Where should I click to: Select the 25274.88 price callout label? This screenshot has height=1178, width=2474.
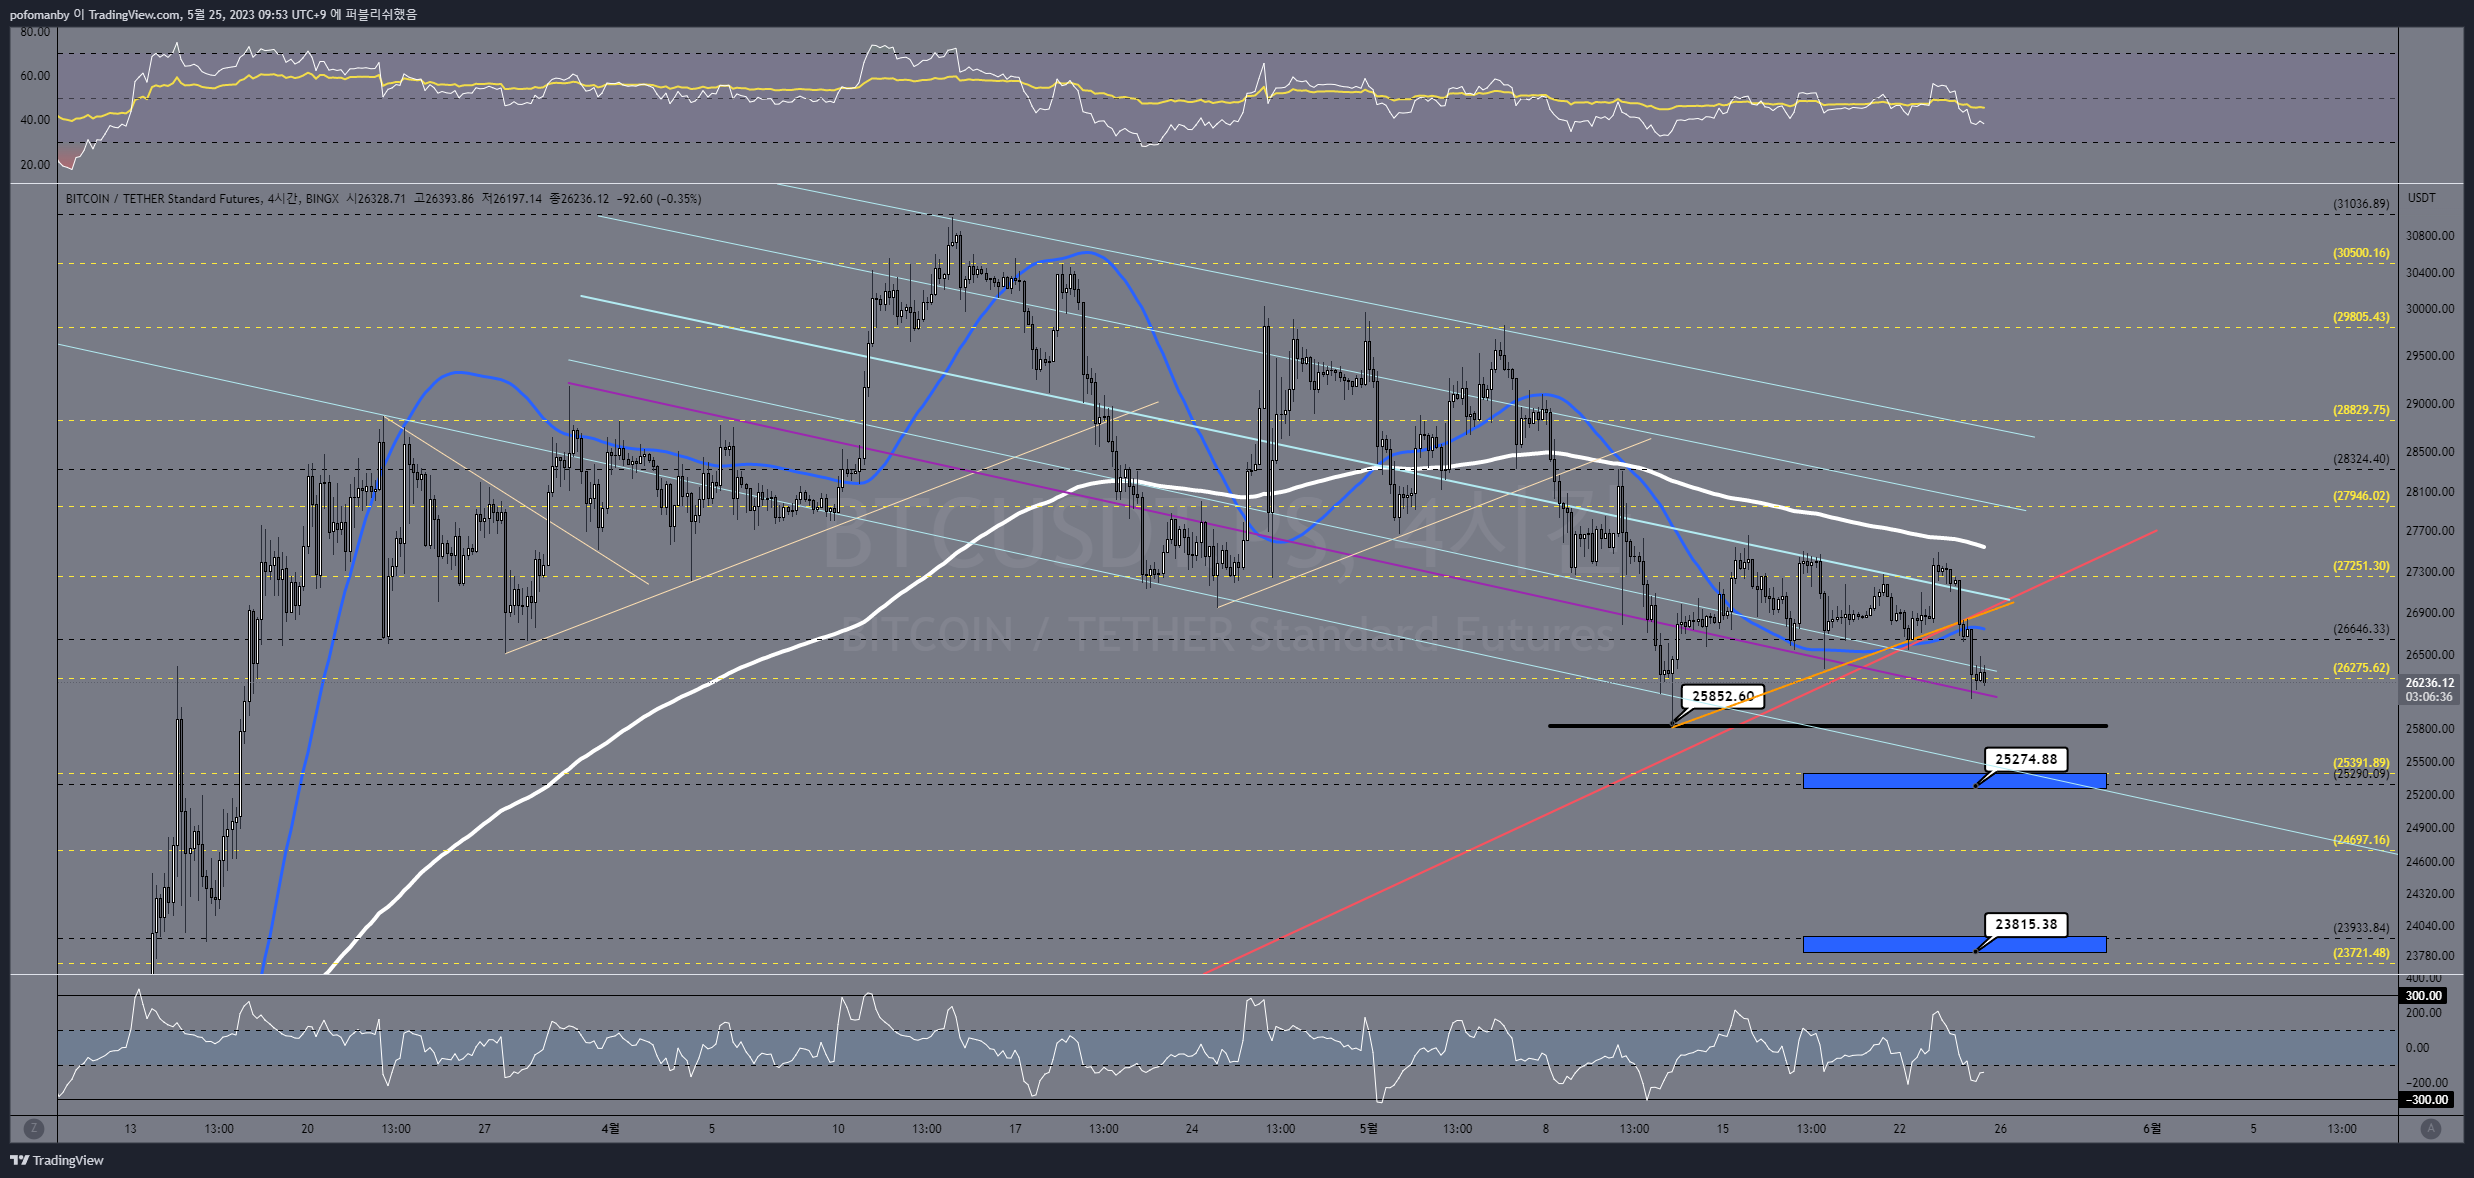click(2026, 759)
